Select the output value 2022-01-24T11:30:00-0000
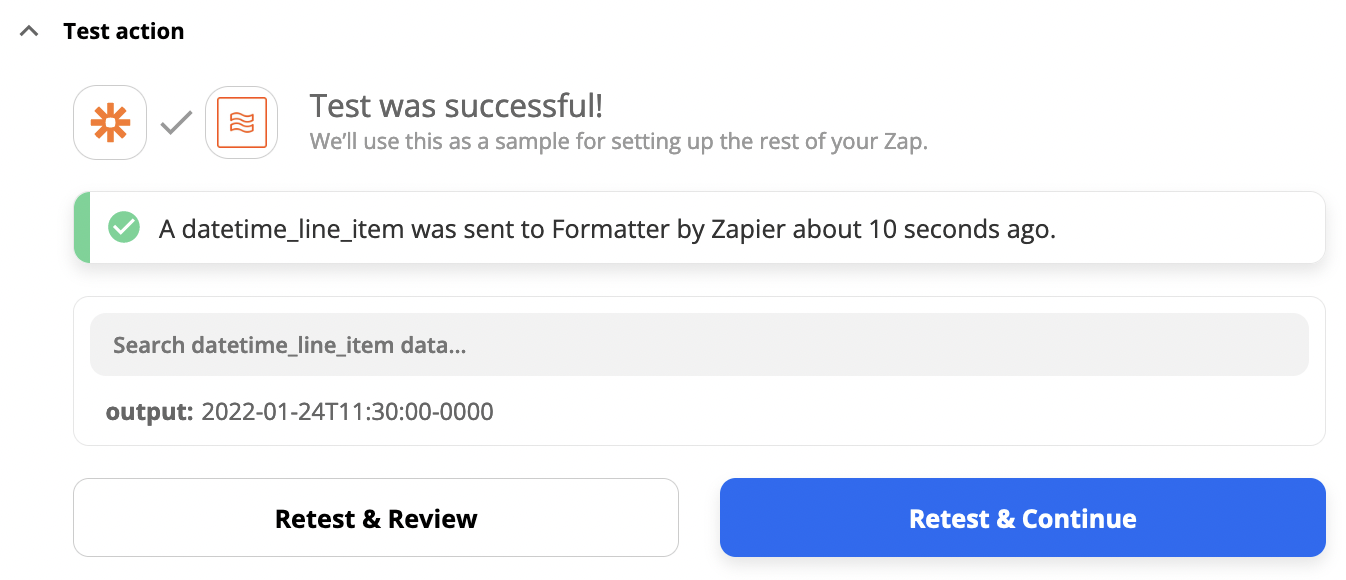The height and width of the screenshot is (580, 1346). tap(347, 411)
